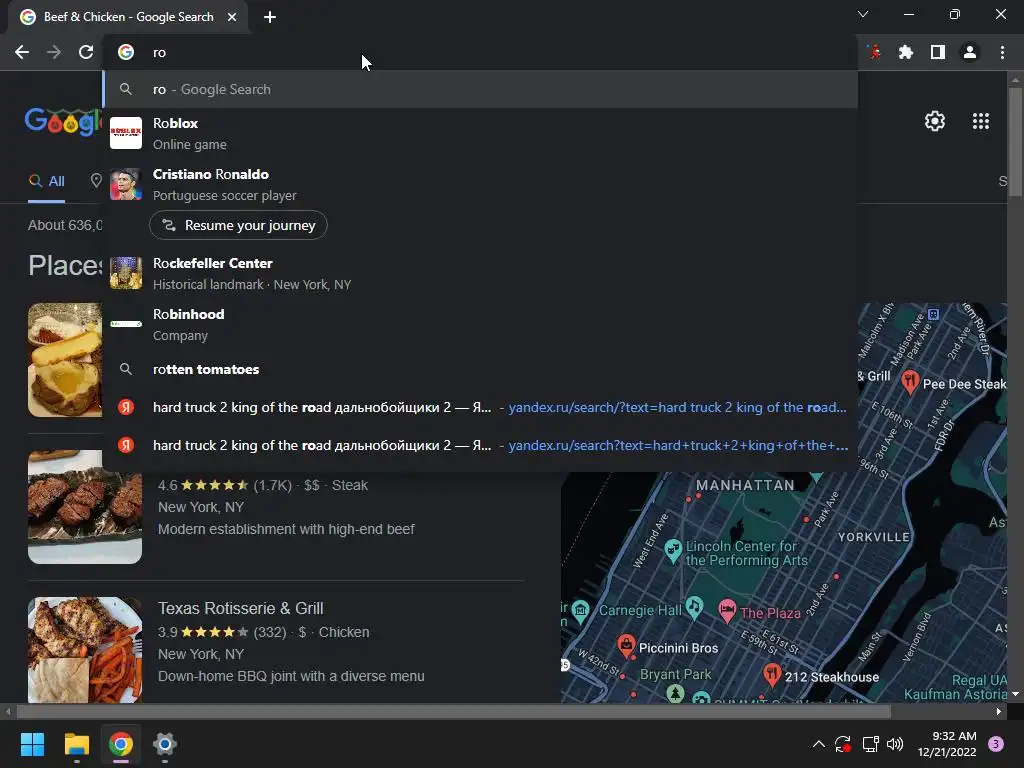
Task: Choose the Roblox suggestion
Action: point(481,133)
